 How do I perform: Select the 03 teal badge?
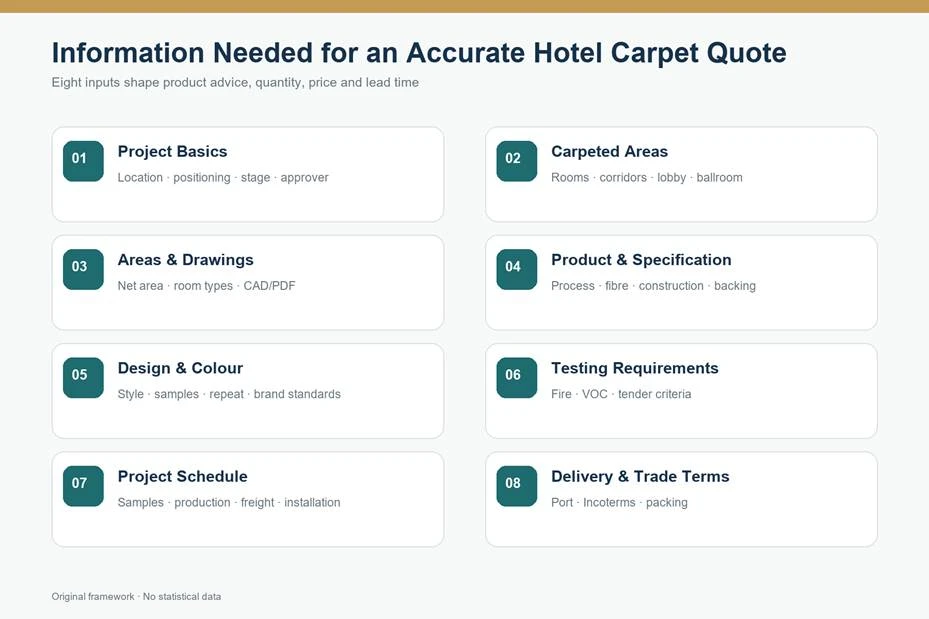84,270
